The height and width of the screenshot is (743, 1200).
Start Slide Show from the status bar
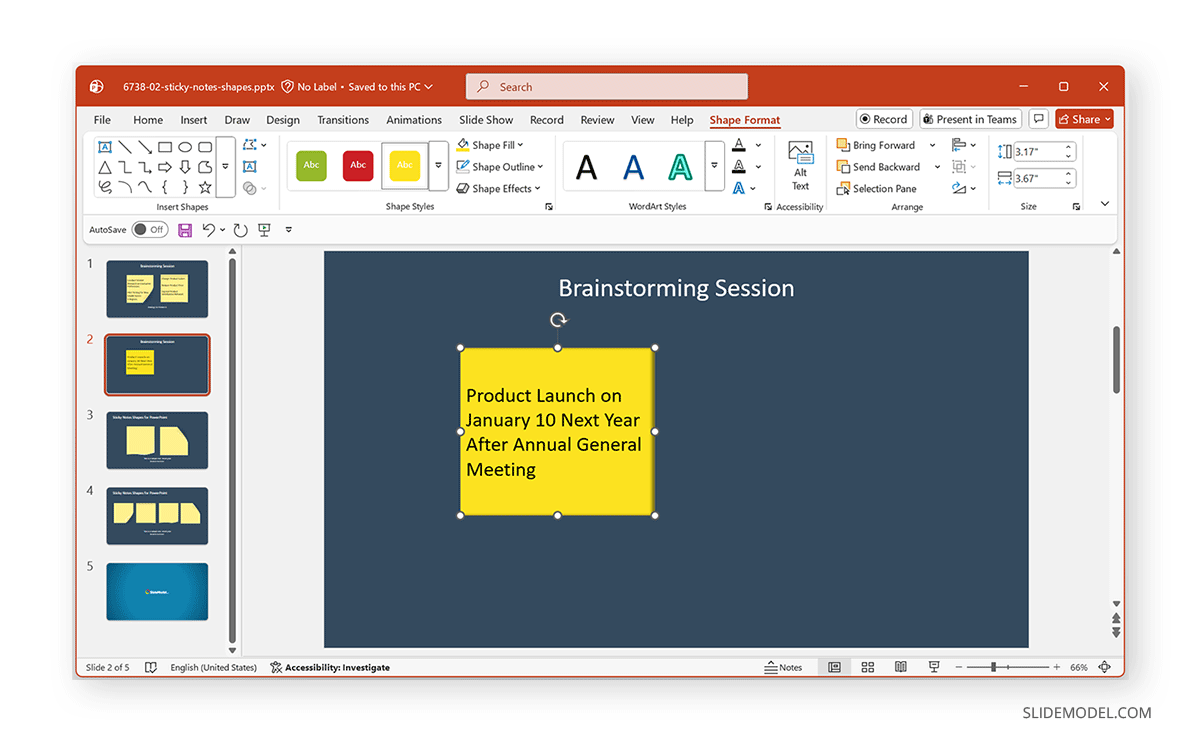coord(933,667)
